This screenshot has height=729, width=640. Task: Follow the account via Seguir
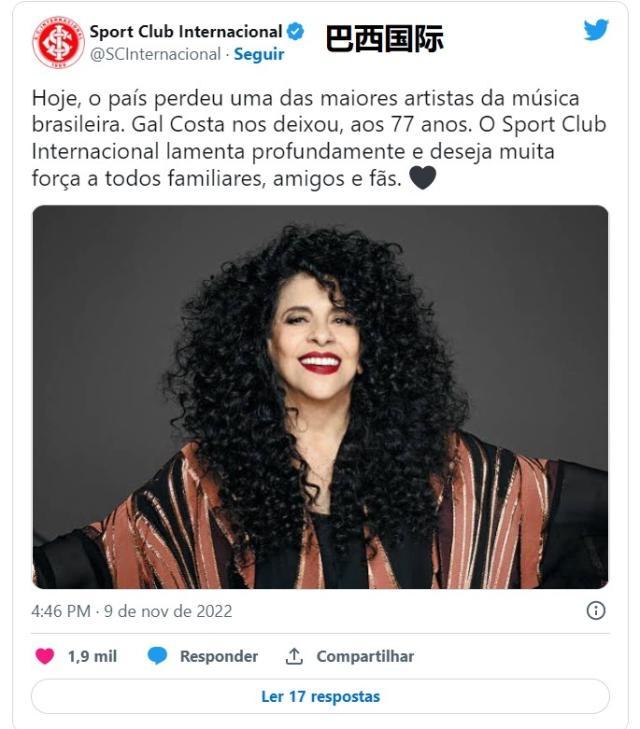coord(259,54)
